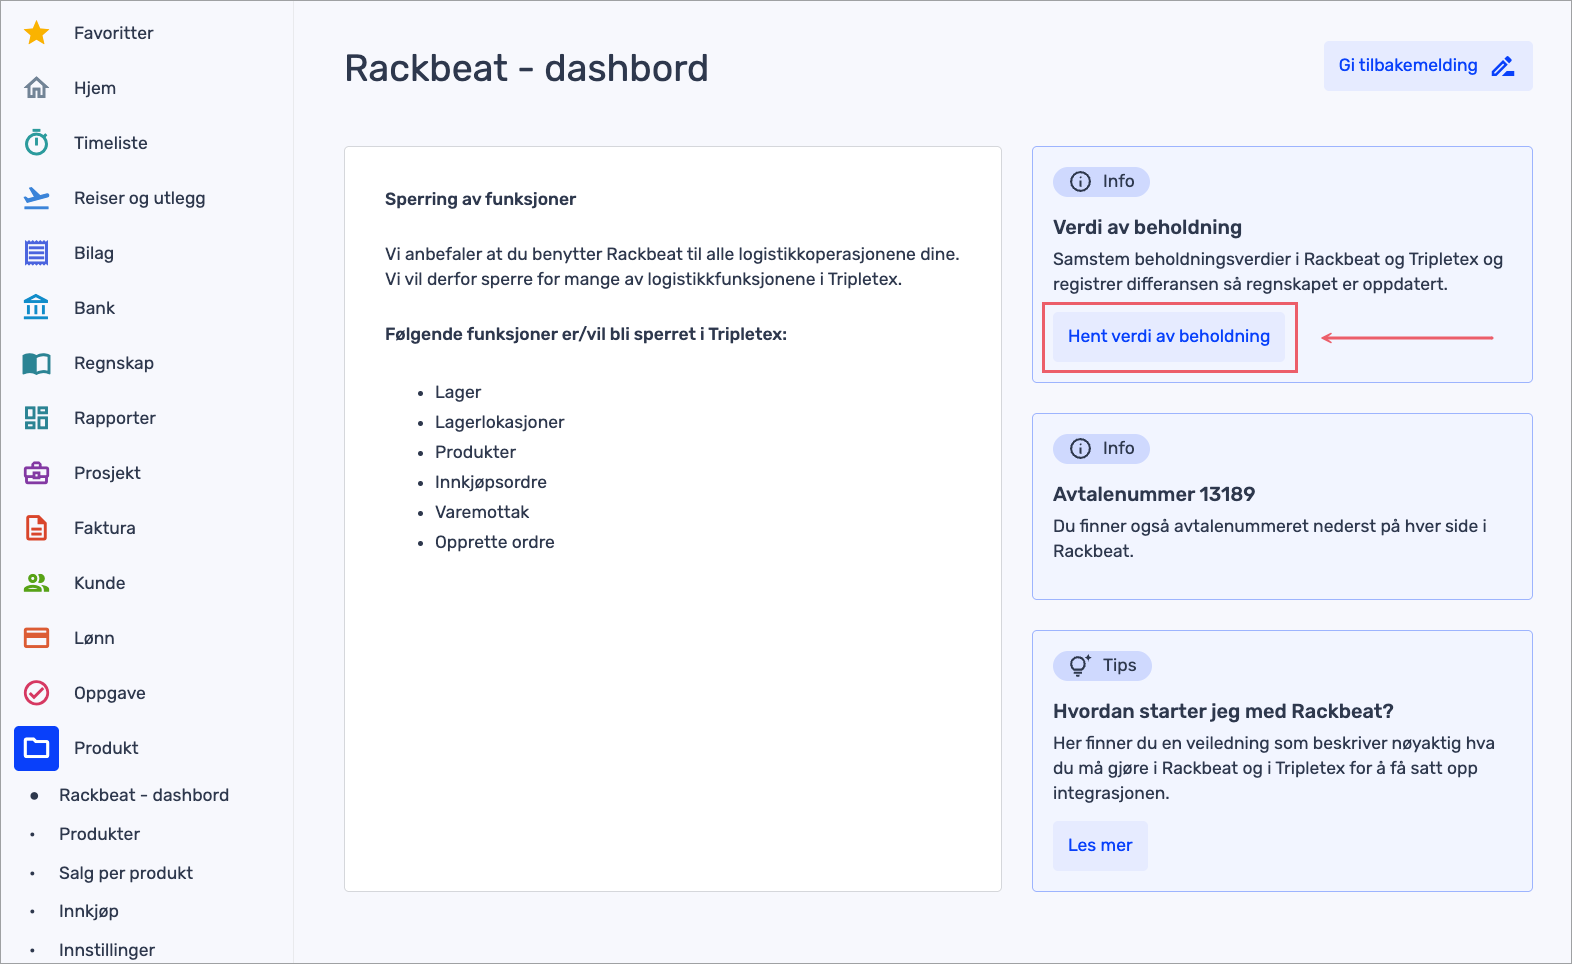Image resolution: width=1572 pixels, height=964 pixels.
Task: Click Les mer button
Action: (1100, 846)
